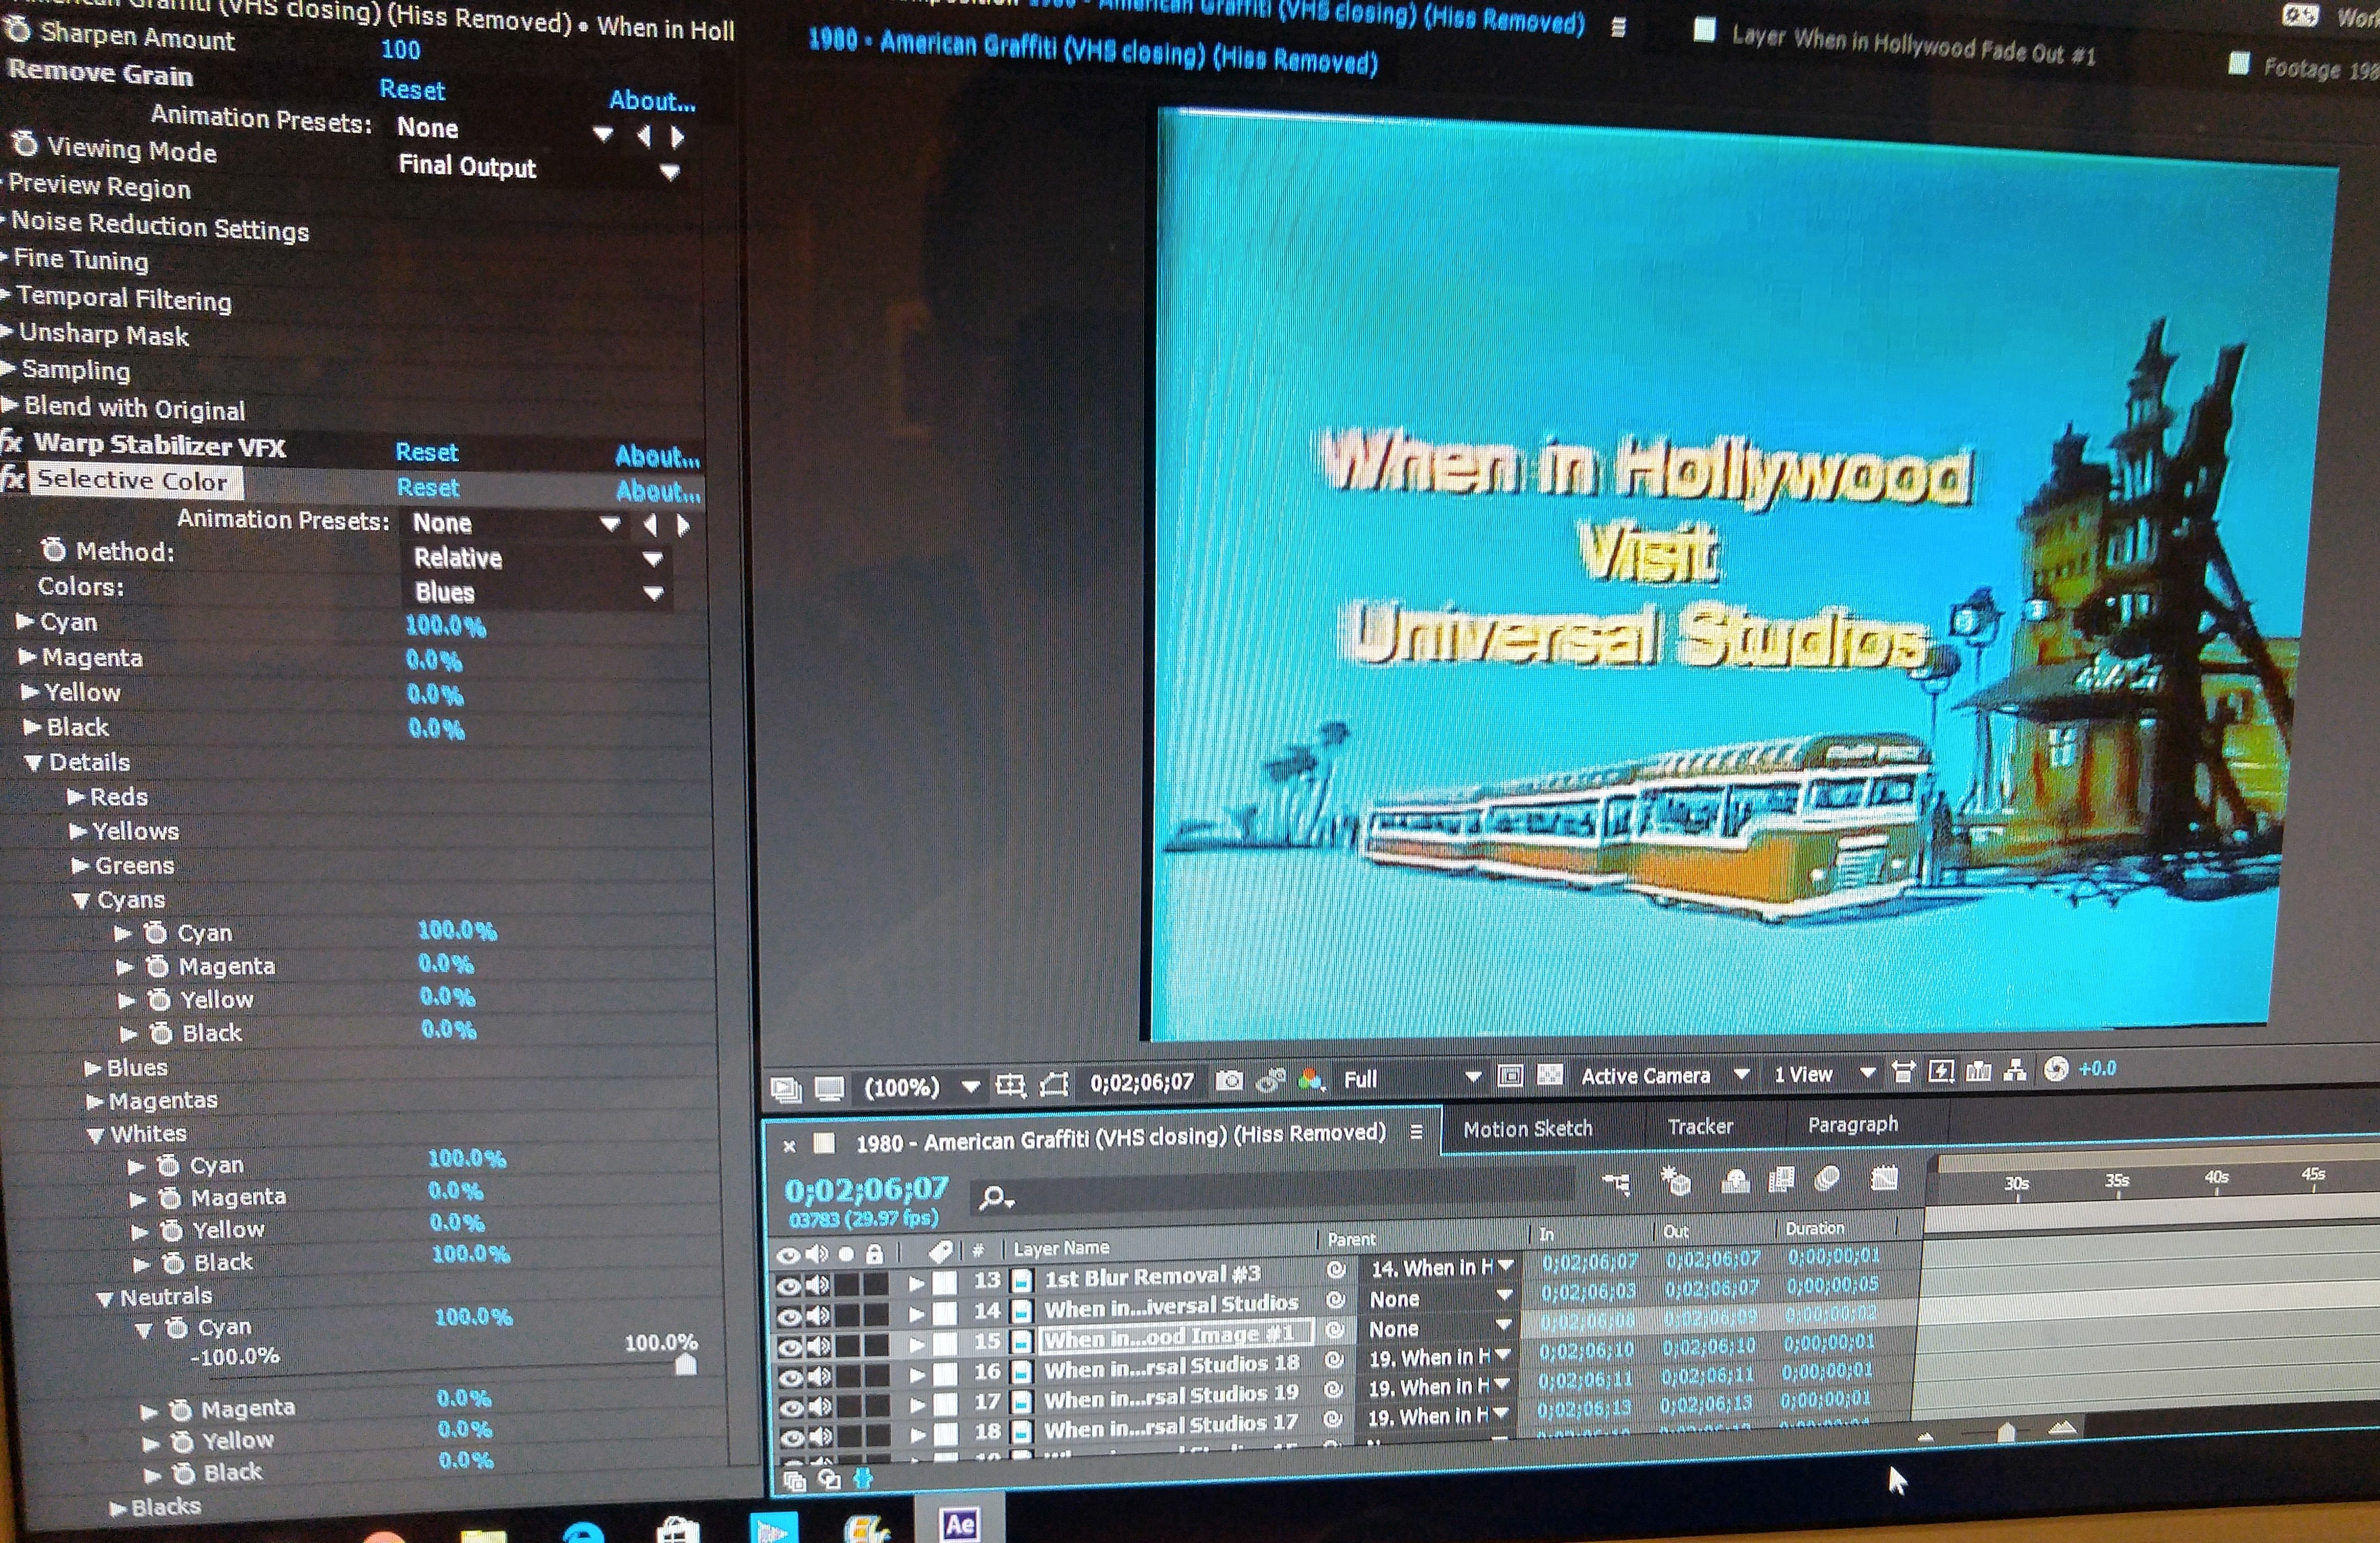Image resolution: width=2380 pixels, height=1543 pixels.
Task: Toggle the Region of Interest icon
Action: tap(1510, 1076)
